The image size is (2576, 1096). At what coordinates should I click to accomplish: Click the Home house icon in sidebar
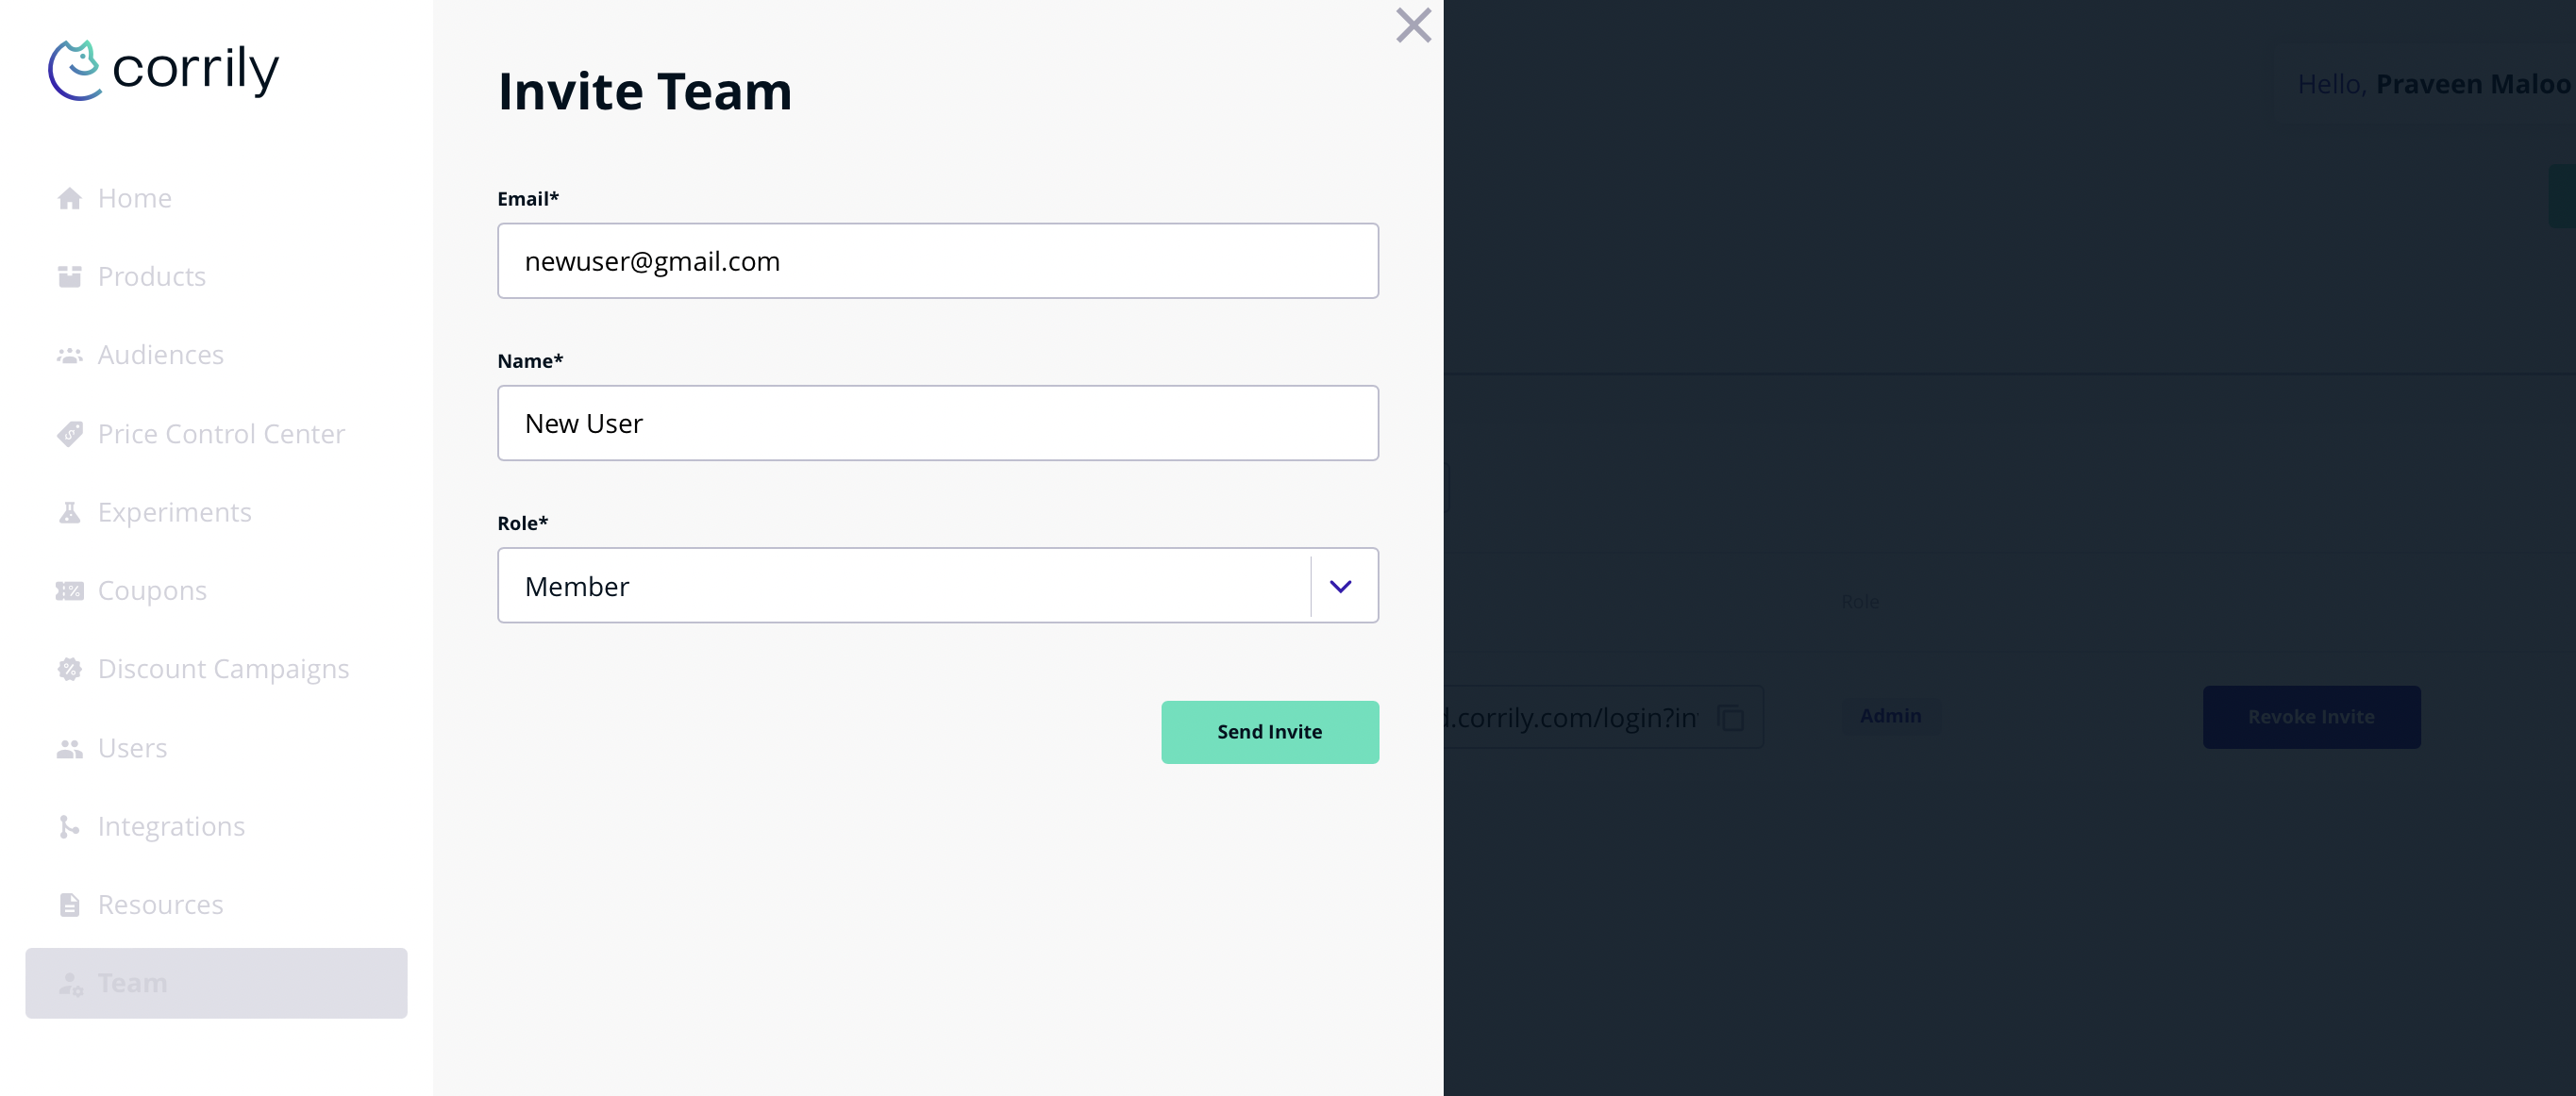pyautogui.click(x=69, y=198)
